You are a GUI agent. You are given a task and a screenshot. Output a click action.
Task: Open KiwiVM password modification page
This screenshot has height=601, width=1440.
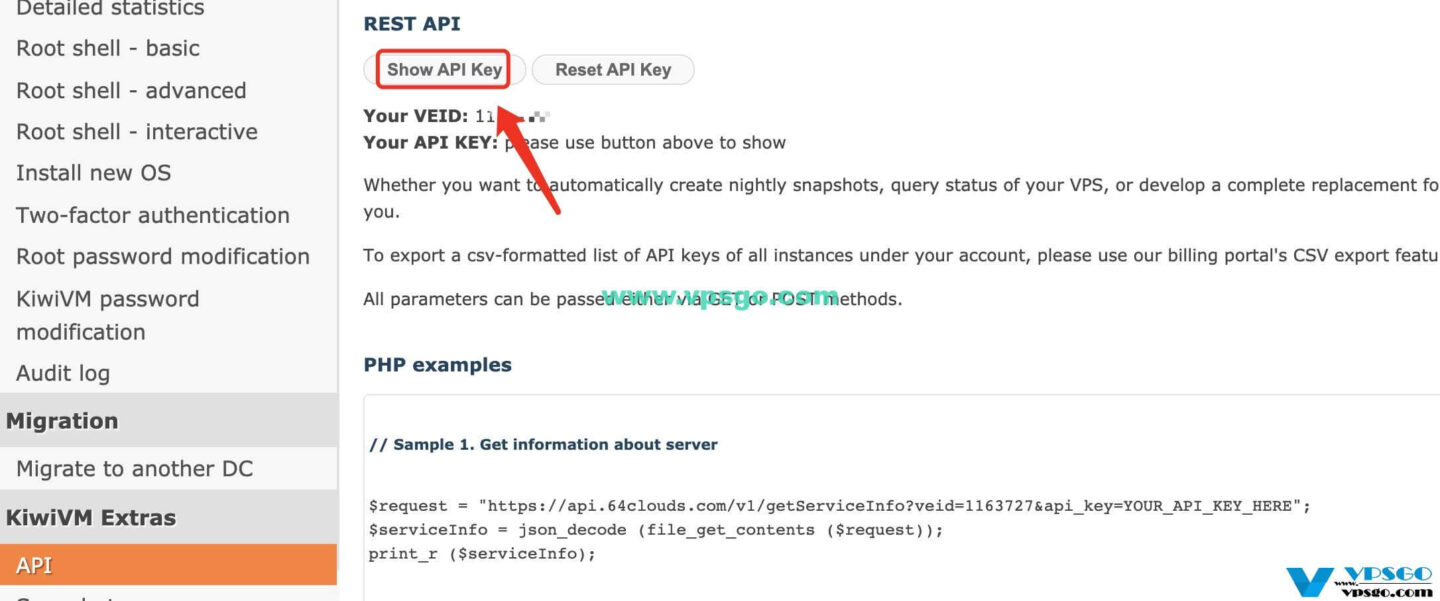coord(108,315)
